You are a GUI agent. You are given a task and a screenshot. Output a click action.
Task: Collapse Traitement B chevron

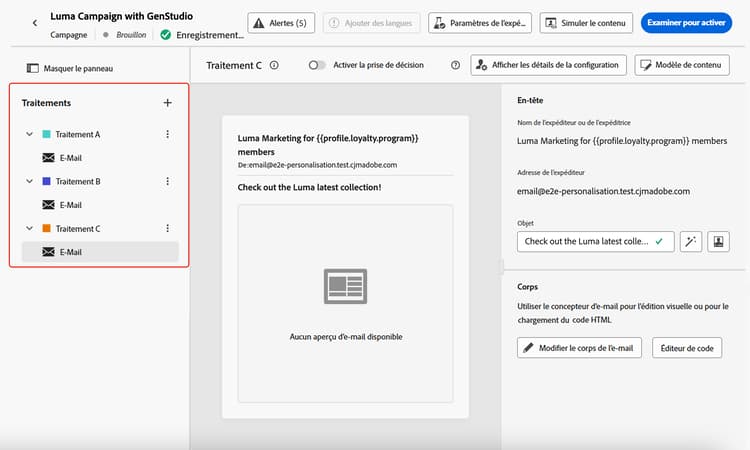click(30, 181)
